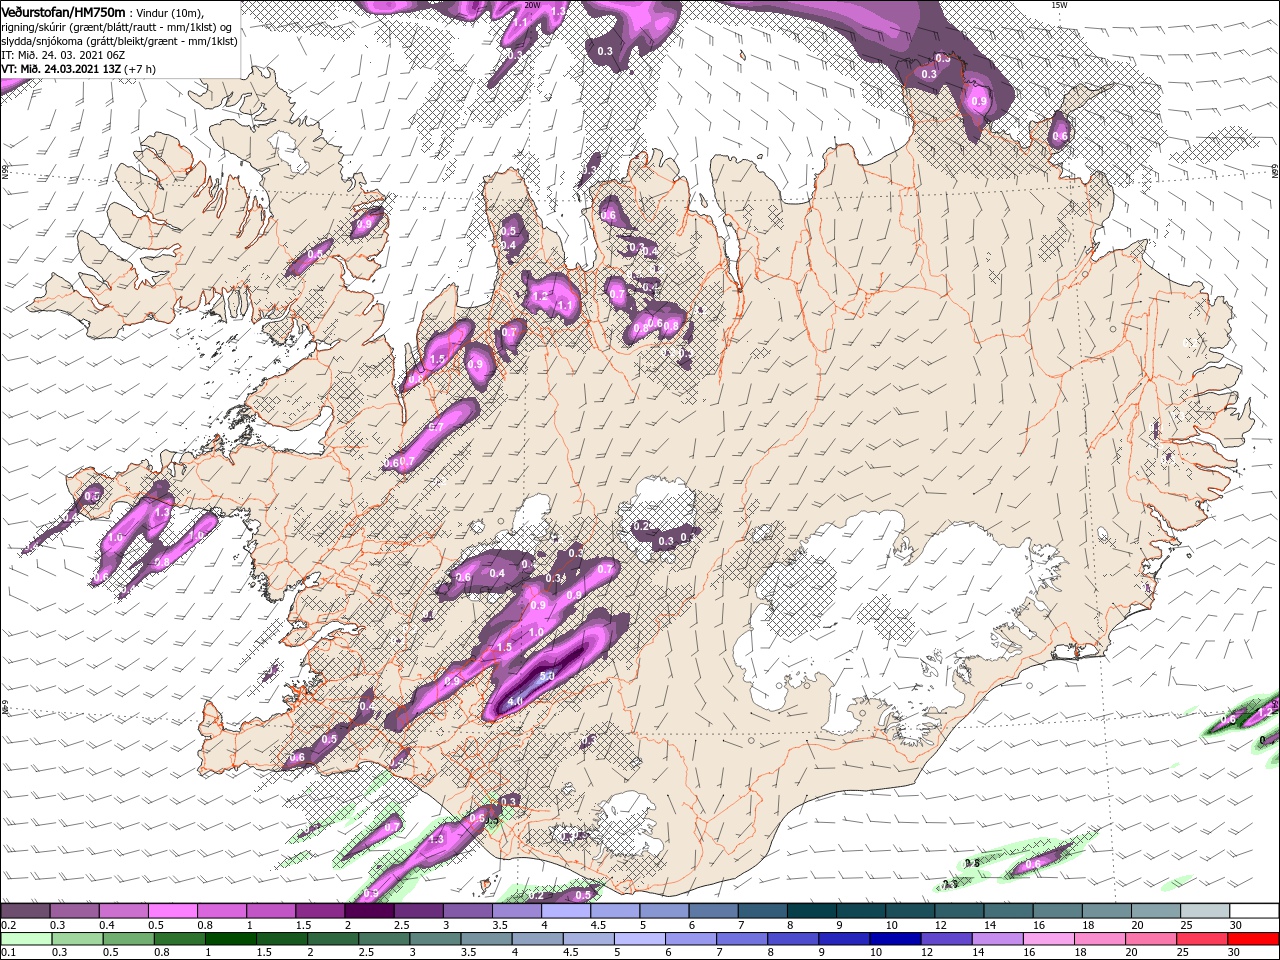Image resolution: width=1280 pixels, height=960 pixels.
Task: Click the '30' label under the top legend row
Action: click(1238, 925)
